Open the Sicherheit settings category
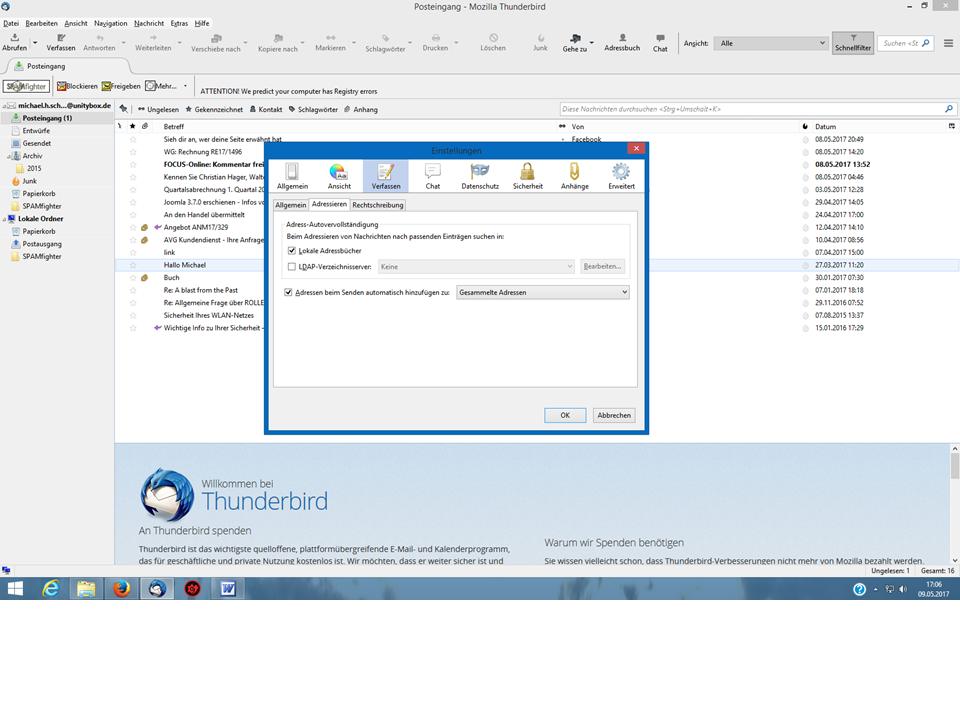 click(x=527, y=176)
